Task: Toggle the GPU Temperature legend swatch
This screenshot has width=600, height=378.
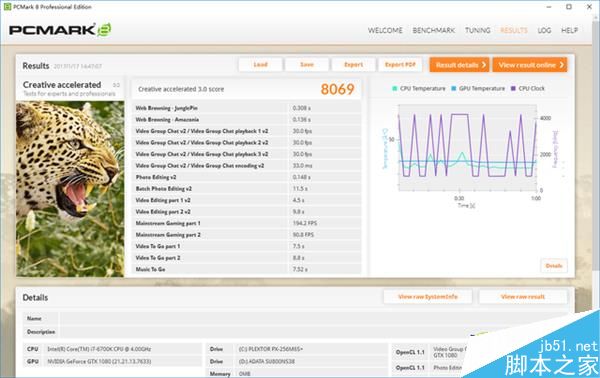Action: click(x=454, y=88)
